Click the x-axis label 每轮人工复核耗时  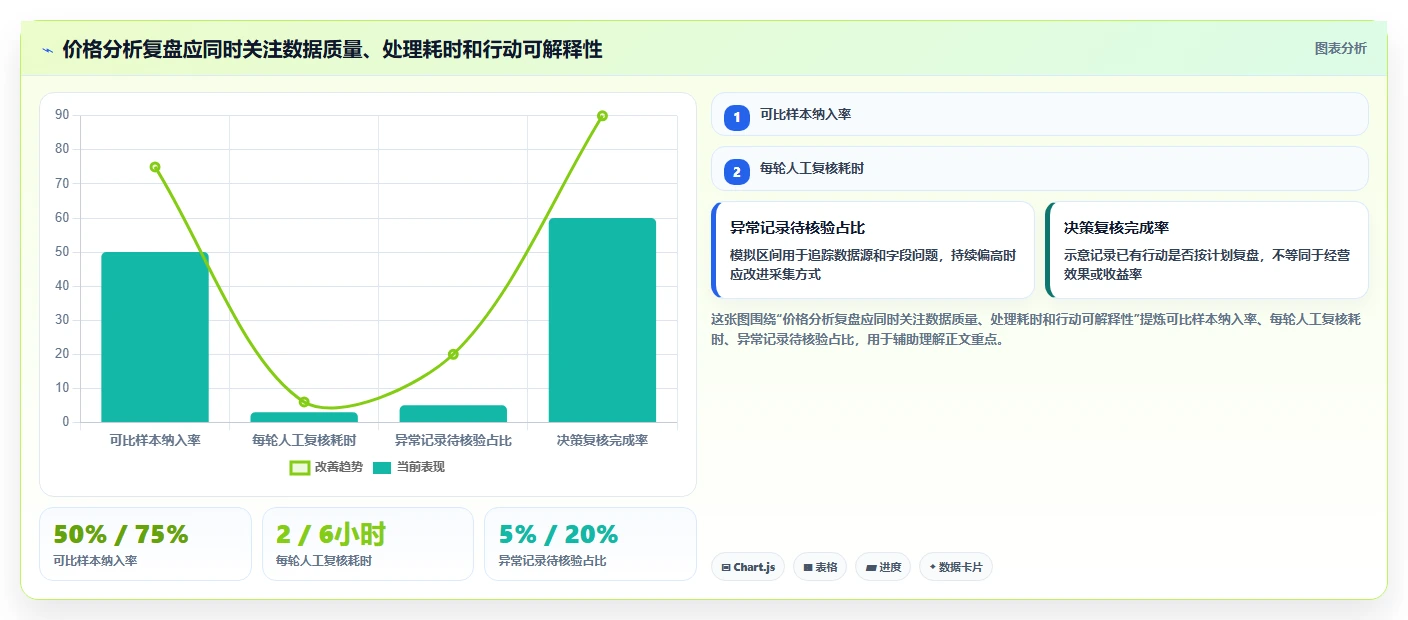(x=304, y=440)
